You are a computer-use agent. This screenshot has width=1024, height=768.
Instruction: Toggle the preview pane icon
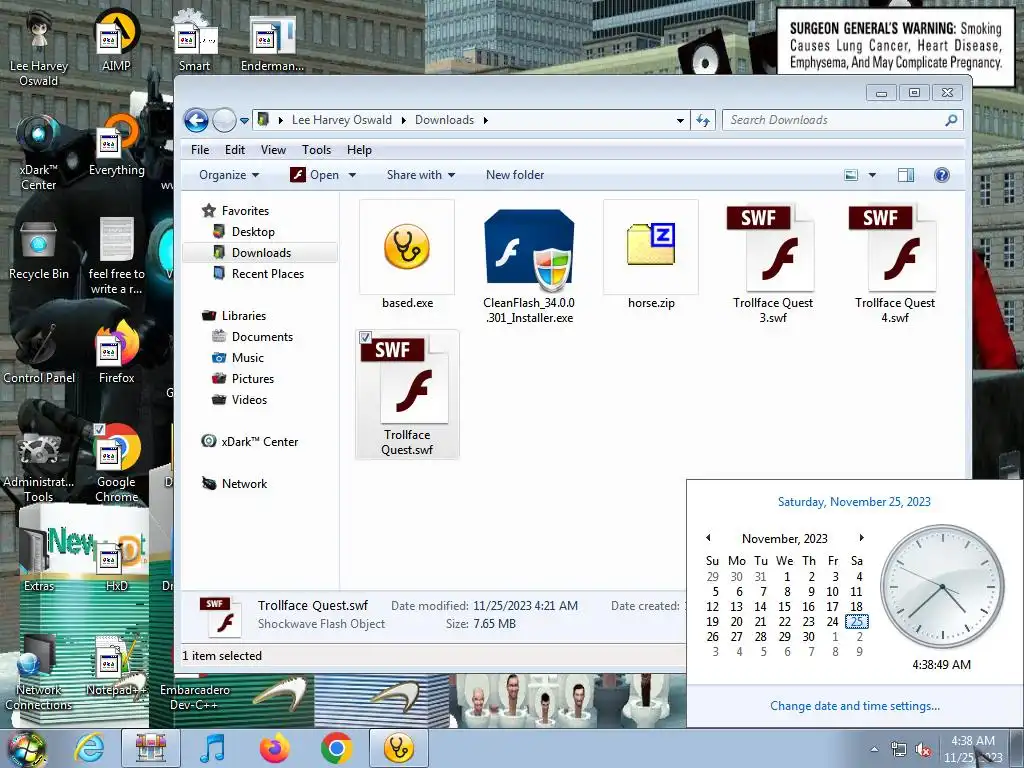tap(906, 175)
